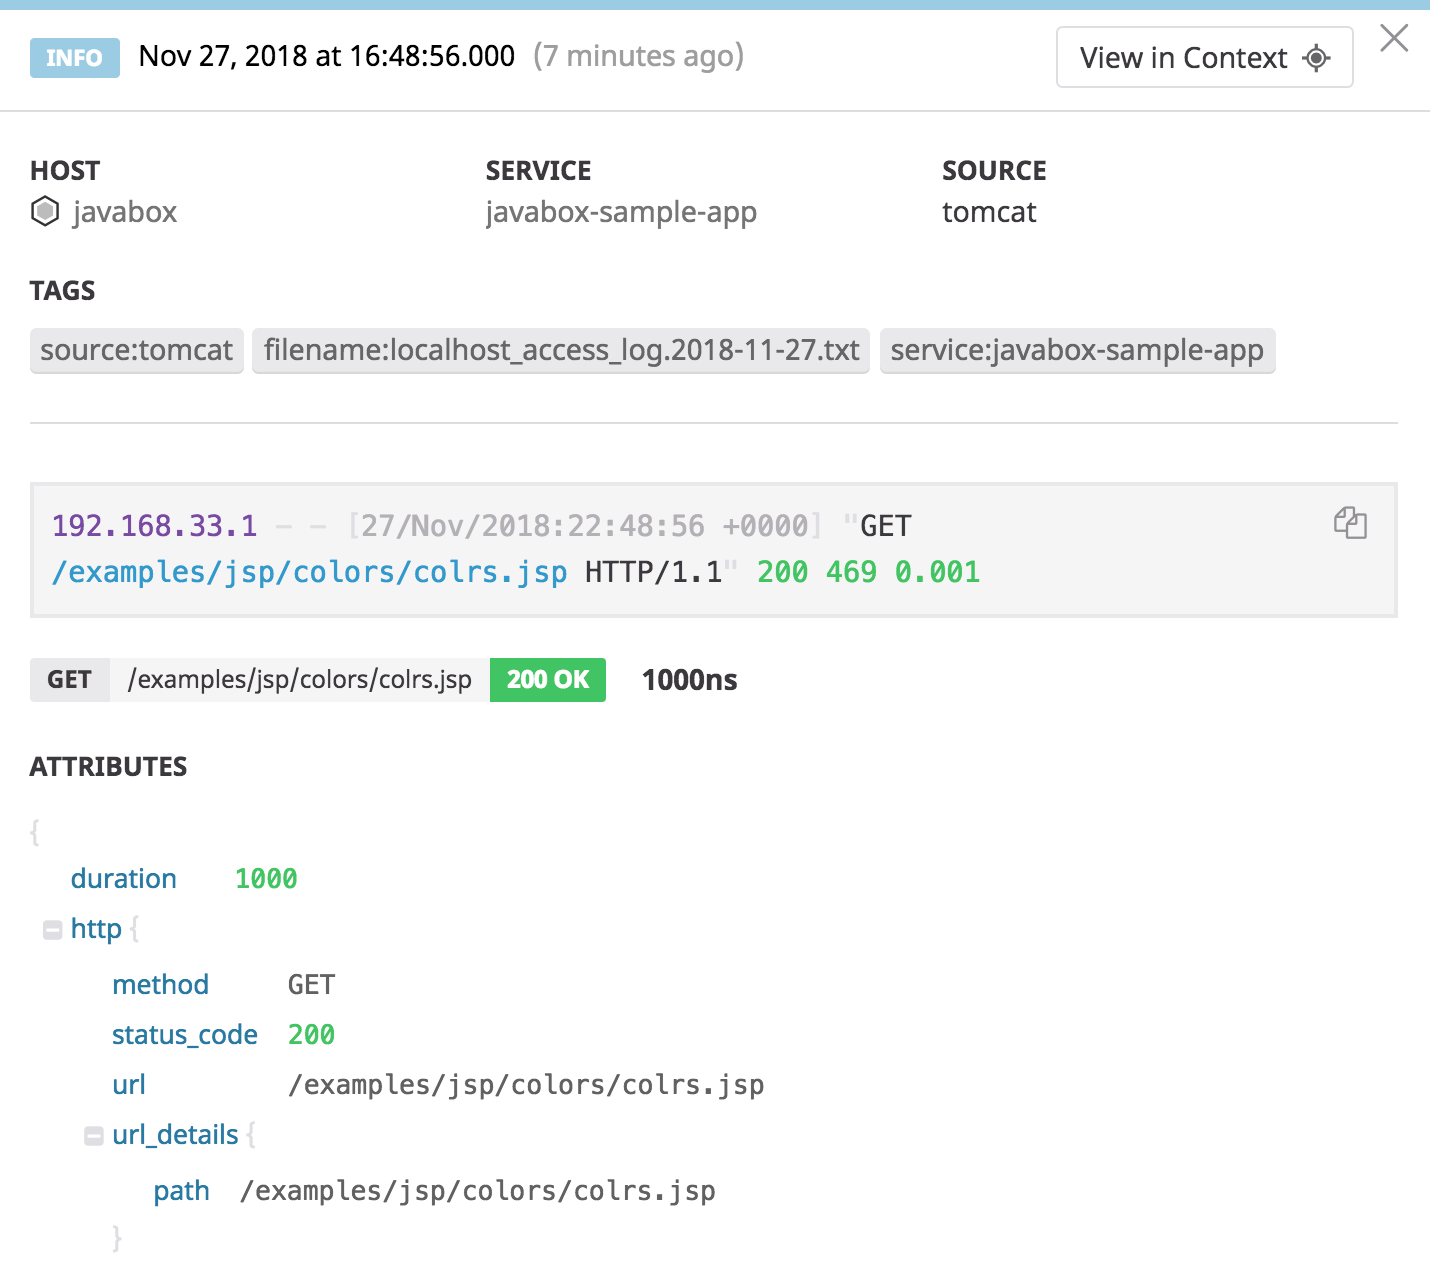Click the GET method badge
This screenshot has height=1266, width=1430.
click(x=69, y=679)
